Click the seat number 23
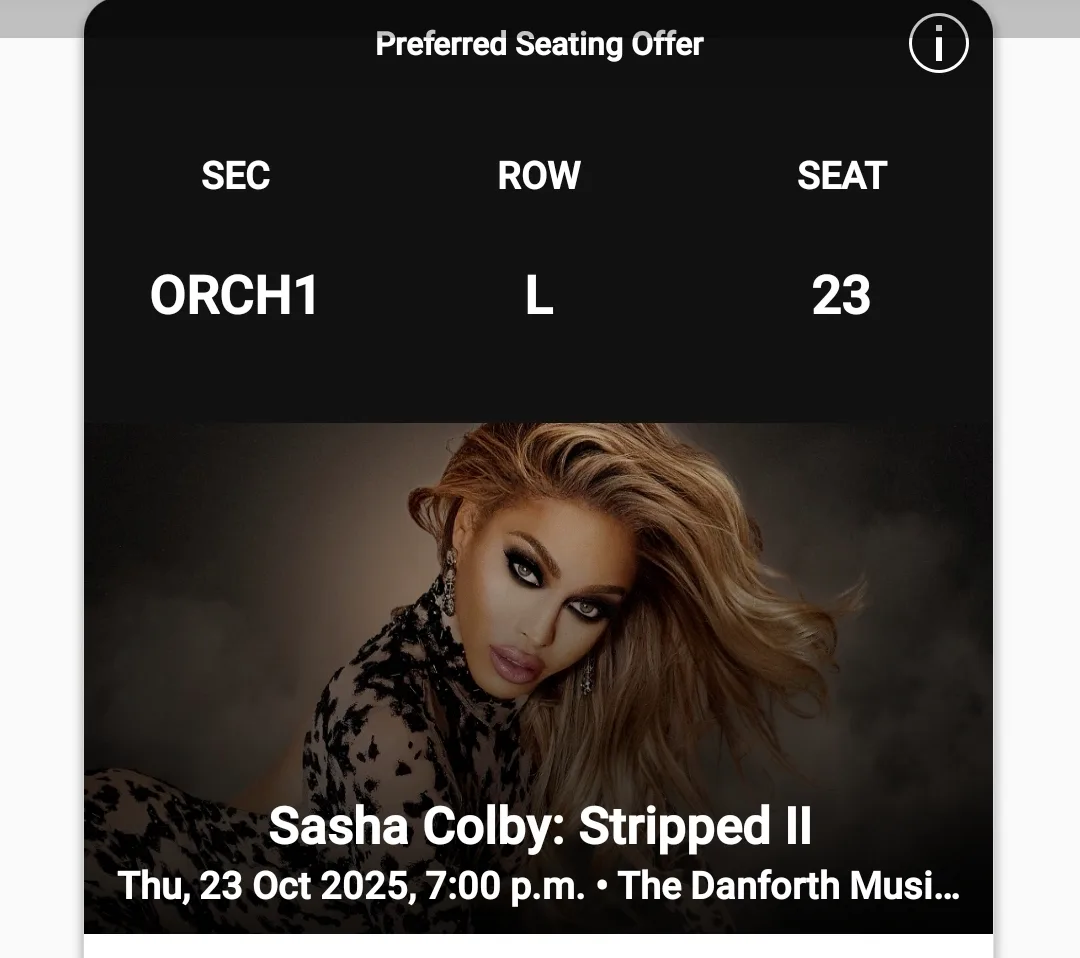Screen dimensions: 1080x958 [841, 295]
